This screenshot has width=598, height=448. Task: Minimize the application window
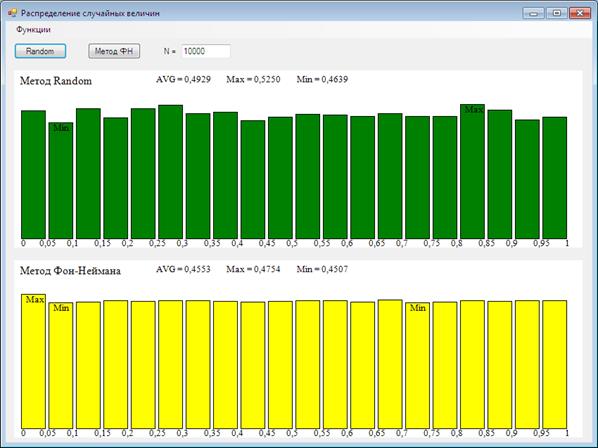pyautogui.click(x=534, y=13)
